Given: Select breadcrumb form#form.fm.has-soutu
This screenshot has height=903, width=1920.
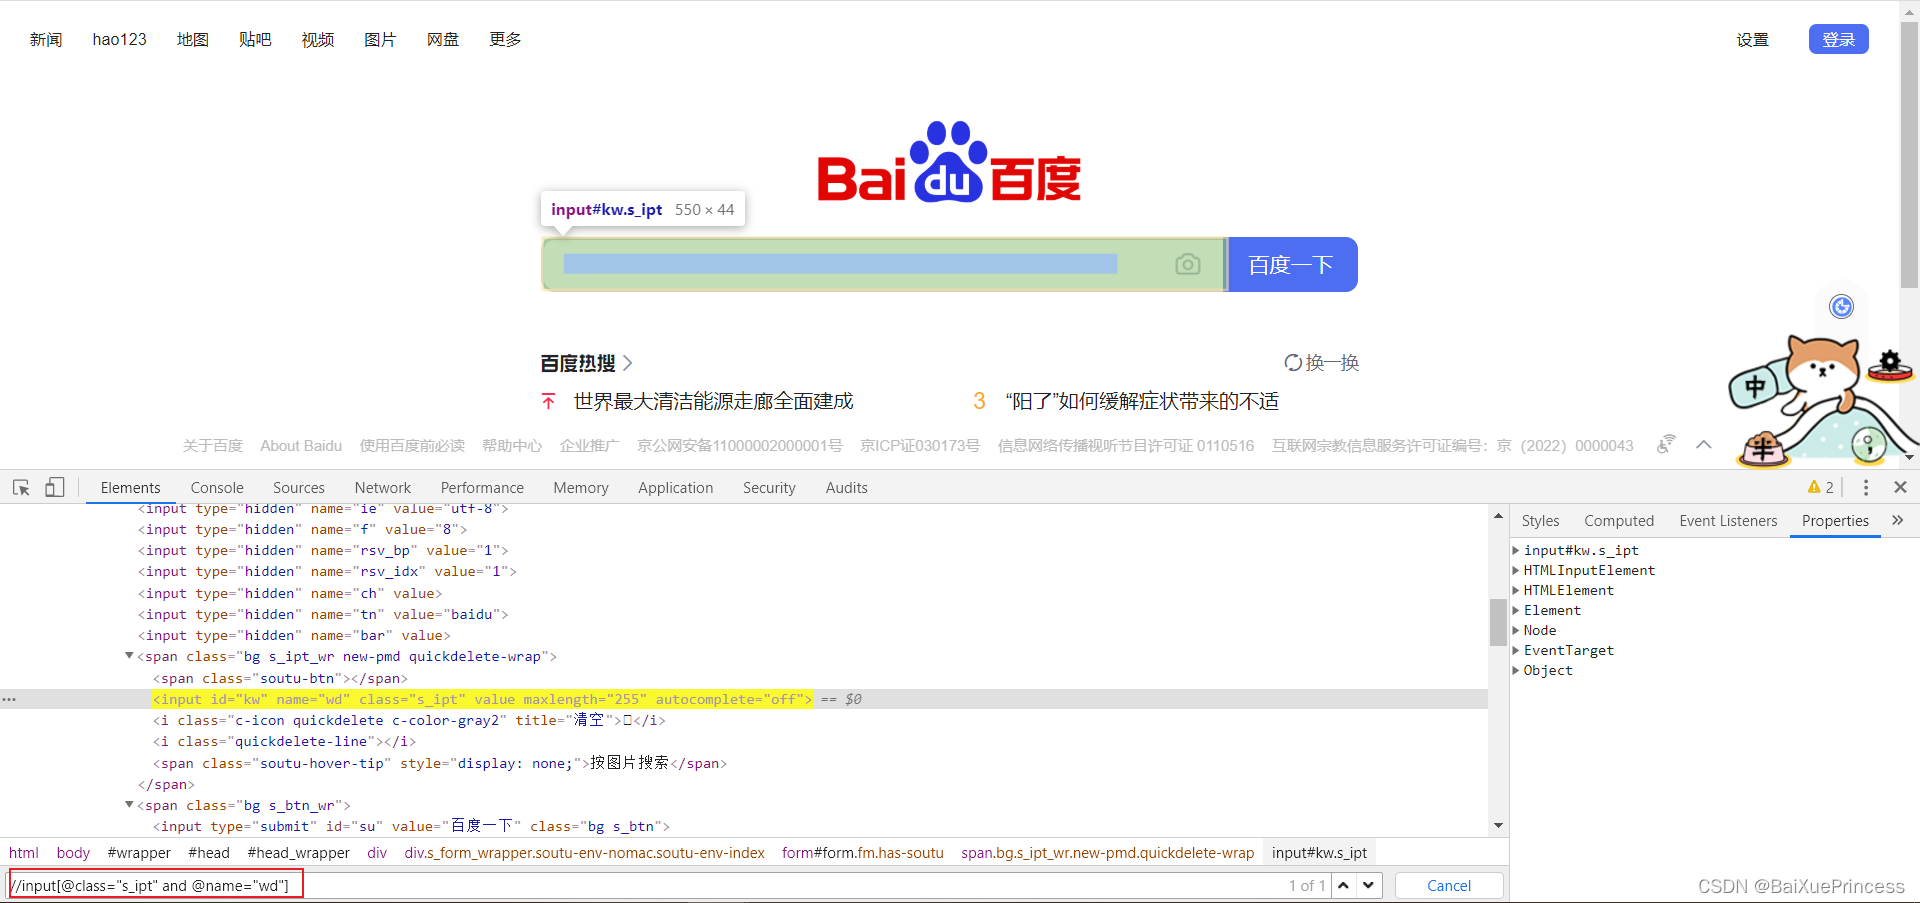Looking at the screenshot, I should click(x=863, y=853).
